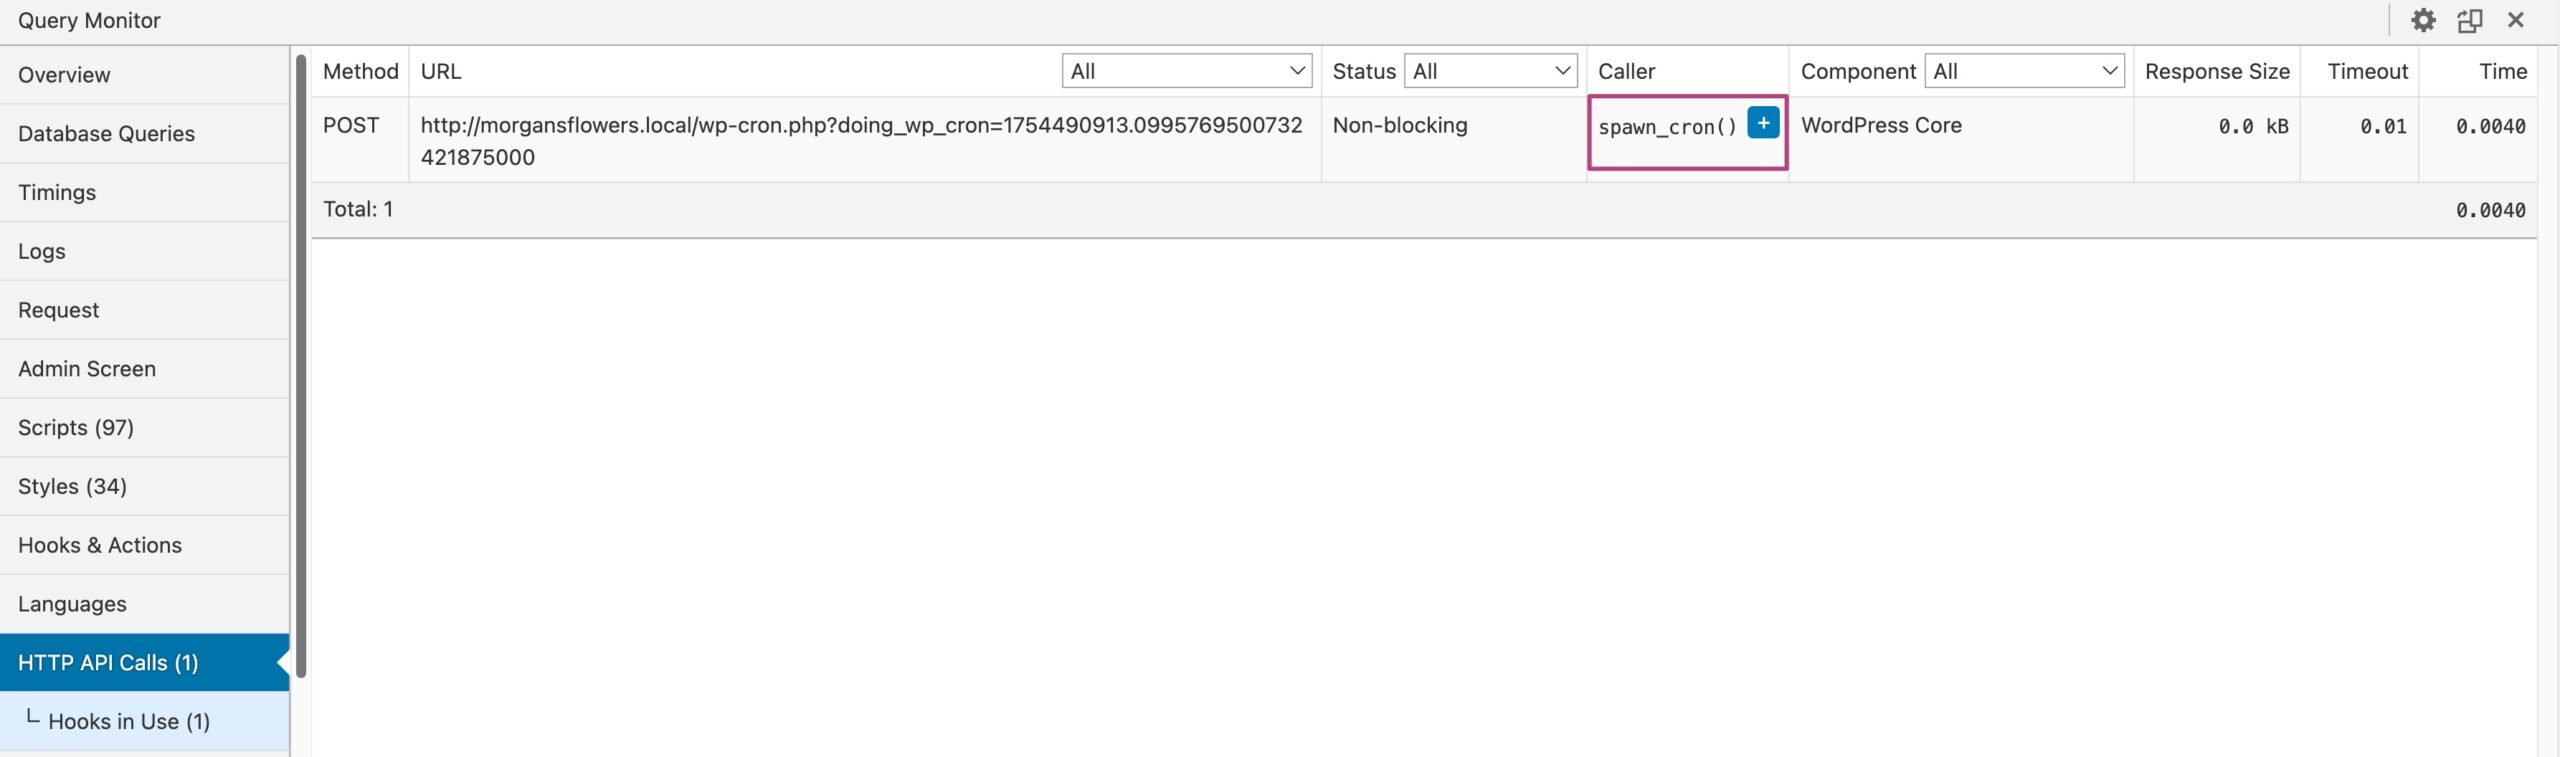
Task: Open the Status filter dropdown
Action: click(1490, 71)
